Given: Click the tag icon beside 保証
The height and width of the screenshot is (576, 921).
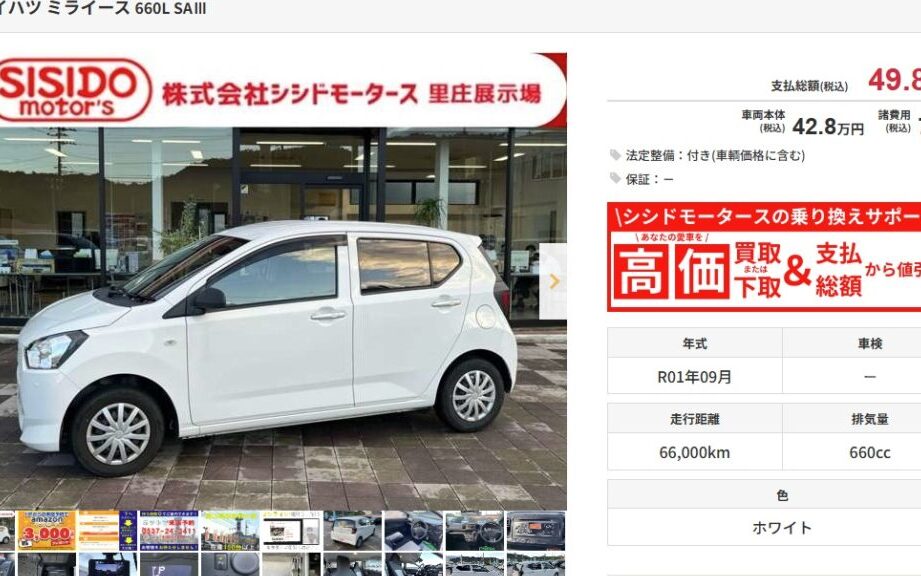Looking at the screenshot, I should [x=615, y=179].
